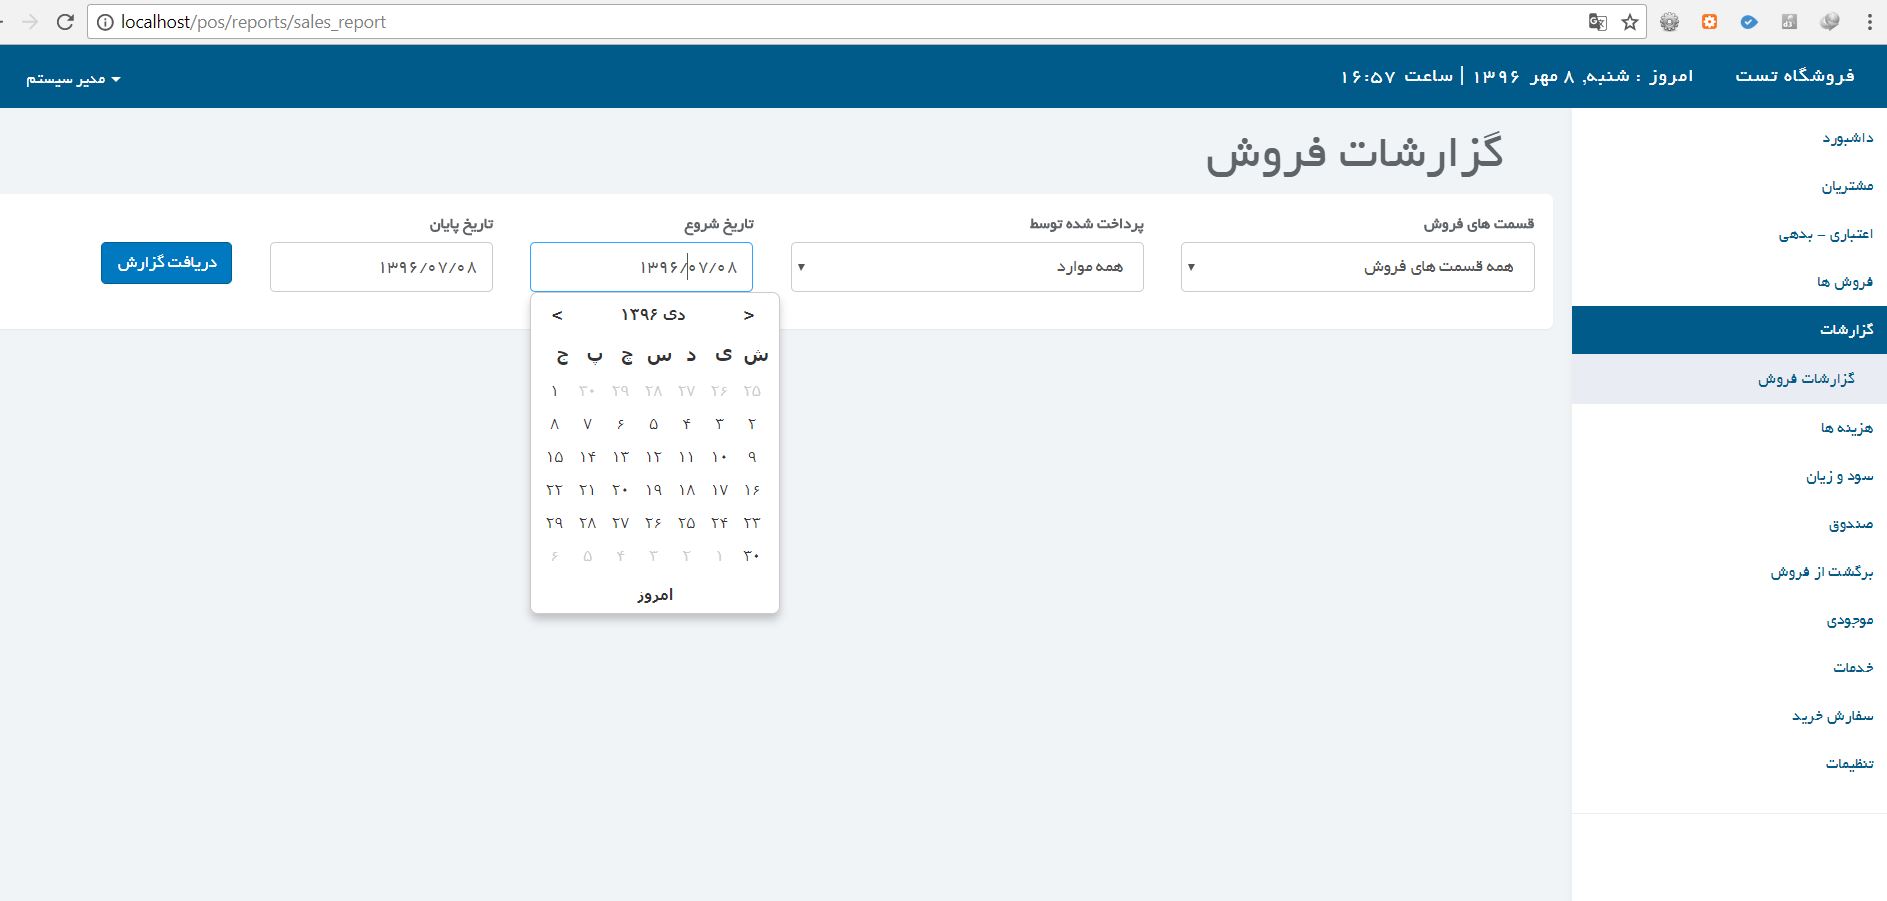Go to 'سود و زیان' sidebar item
1887x901 pixels.
pyautogui.click(x=1839, y=477)
